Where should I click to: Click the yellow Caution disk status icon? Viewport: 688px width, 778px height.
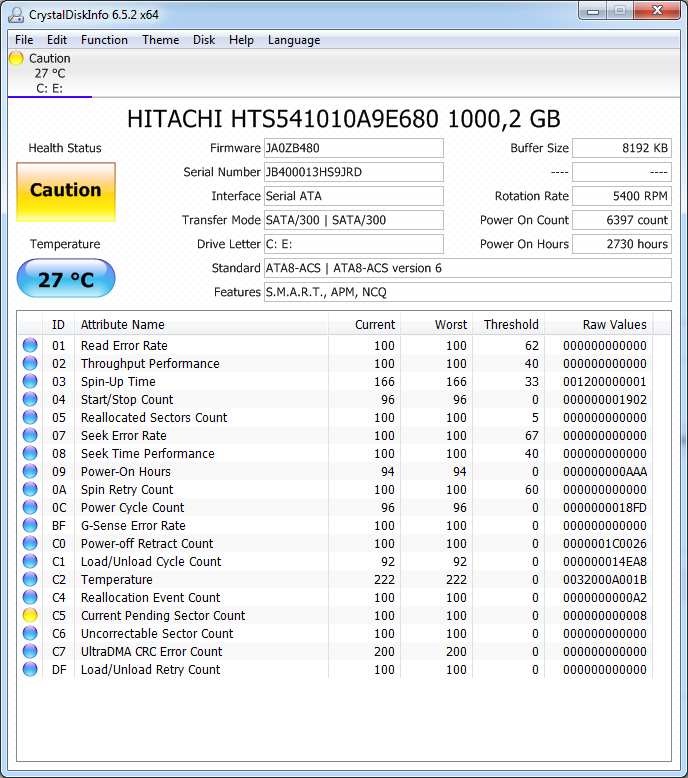16,58
